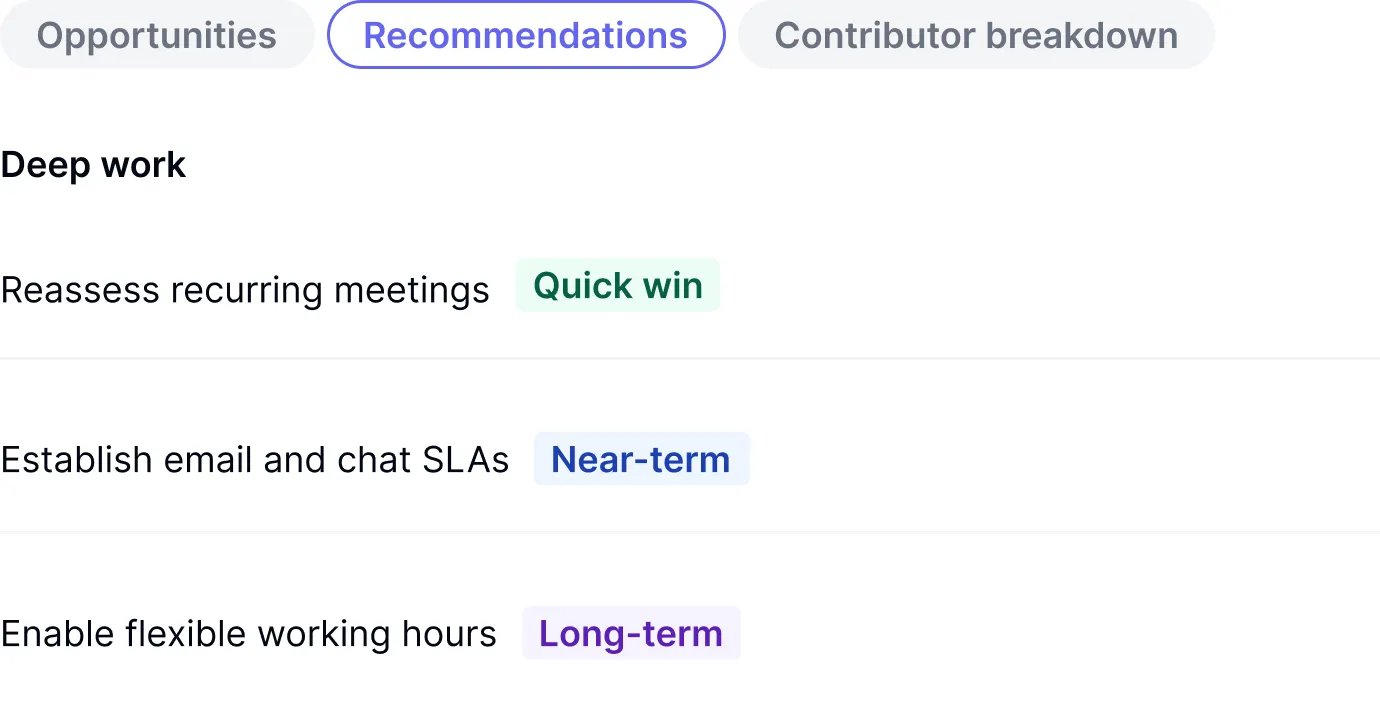Click the word Recommendations in the outlined pill

[526, 36]
